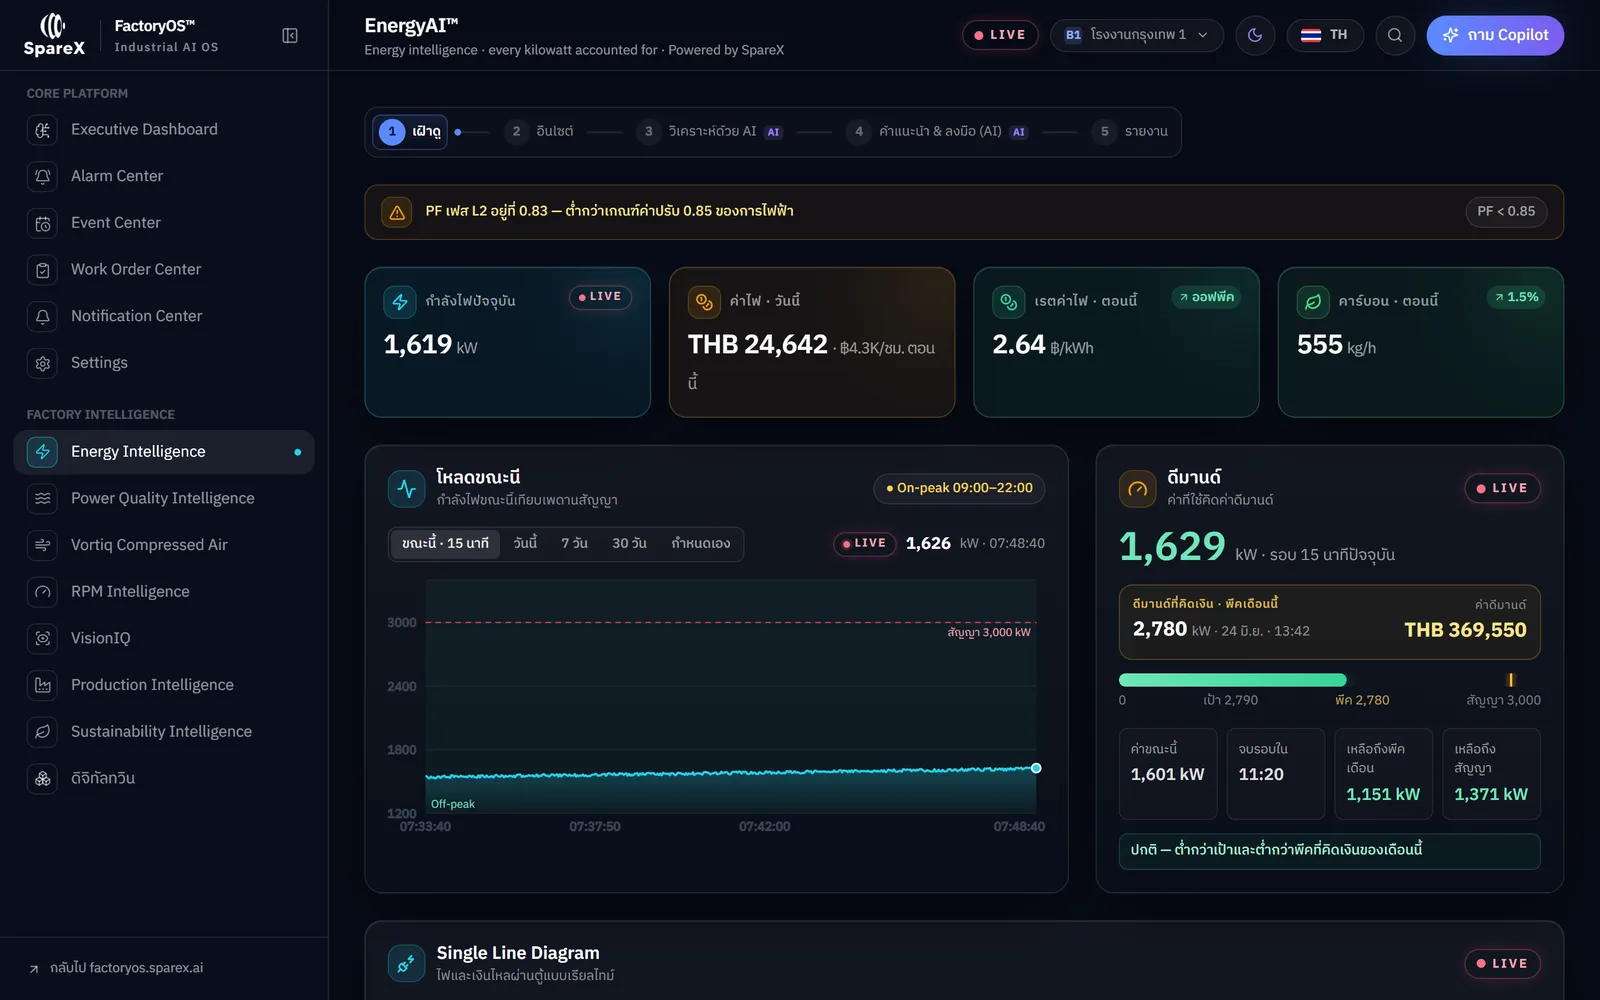The image size is (1600, 1000).
Task: Collapse the sidebar with panel icon
Action: pyautogui.click(x=290, y=36)
